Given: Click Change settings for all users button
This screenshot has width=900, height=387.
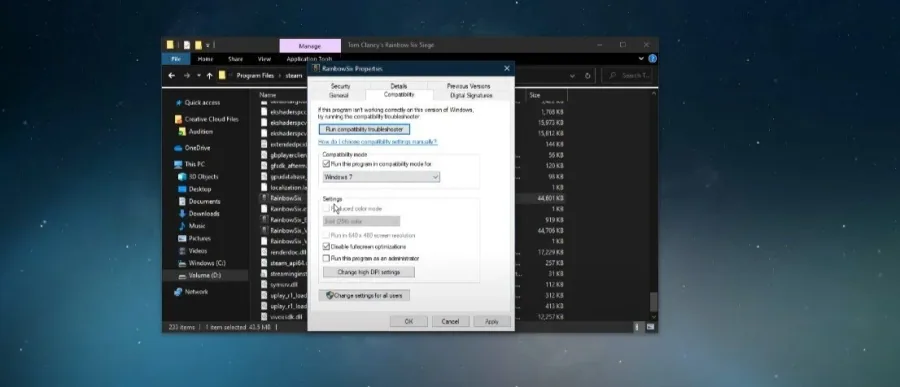Looking at the screenshot, I should pos(364,296).
